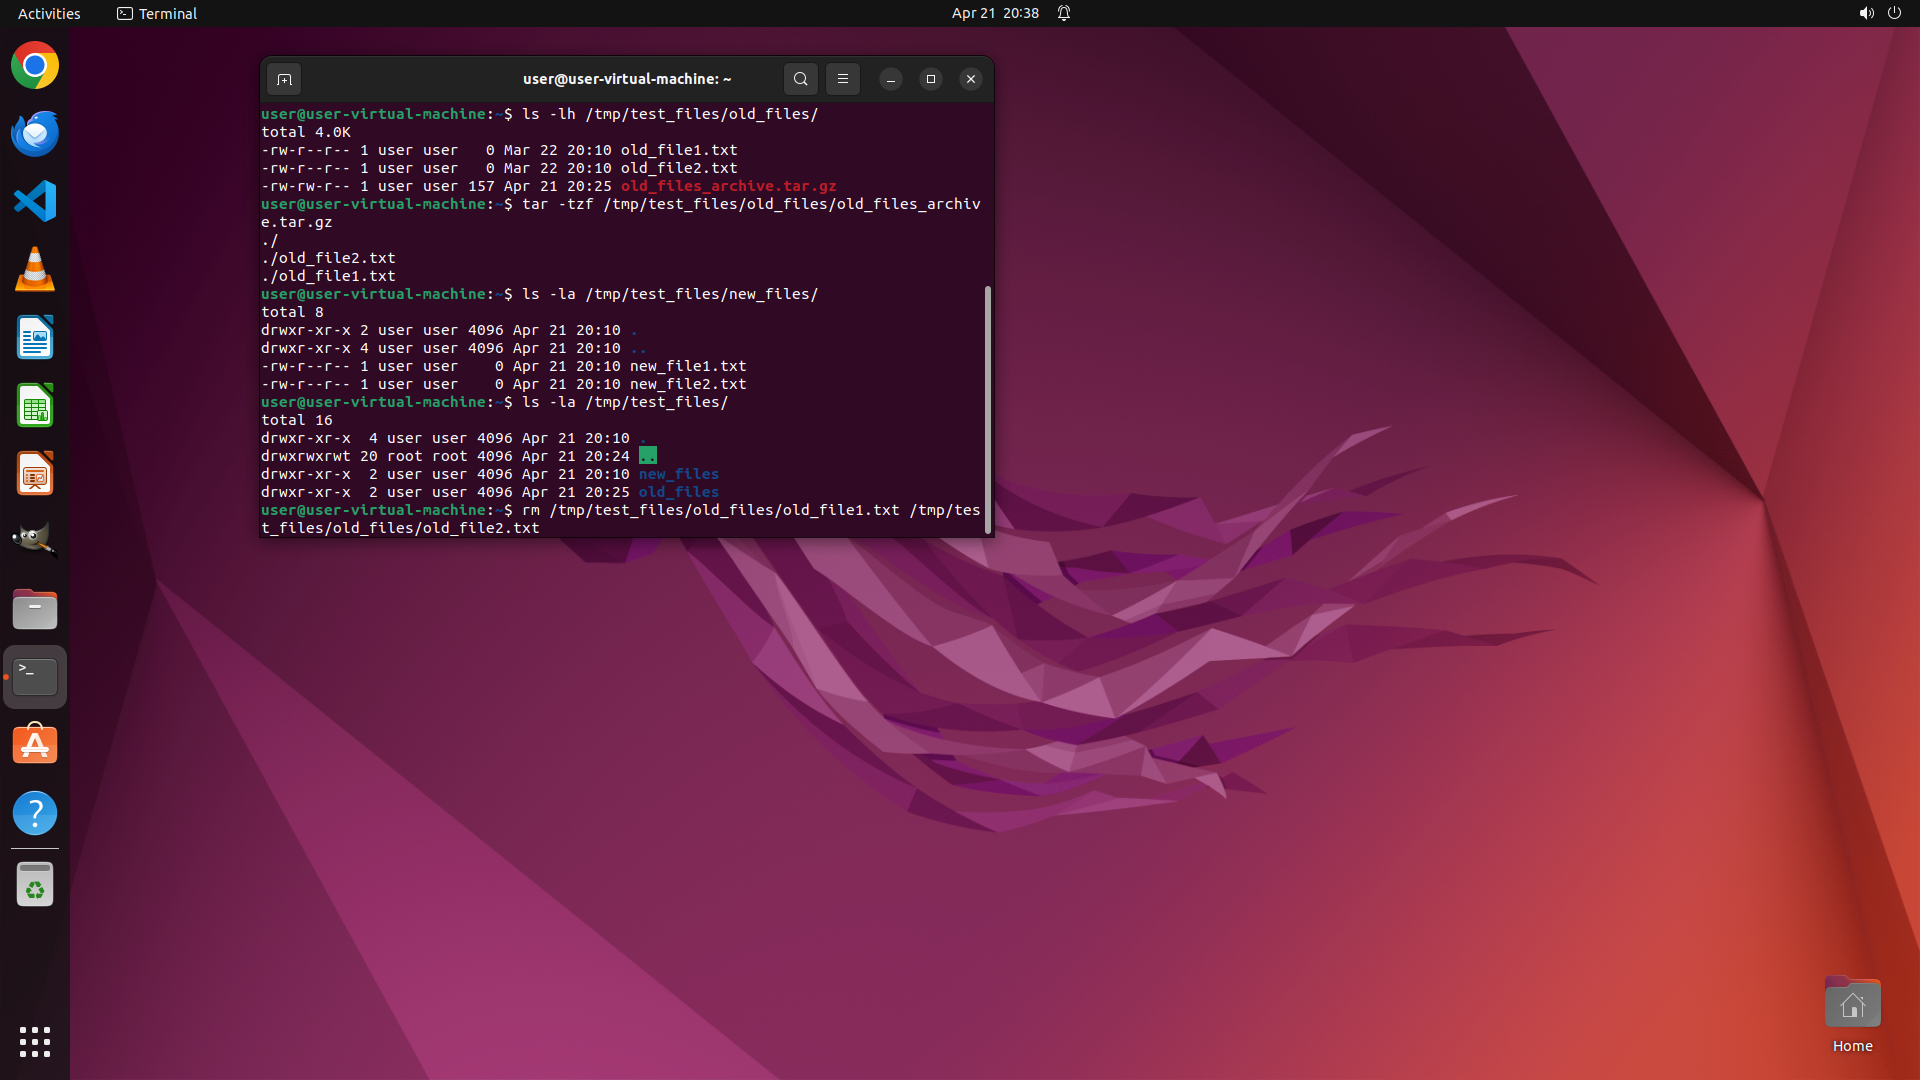
Task: Launch Visual Studio Code from the dock
Action: 35,201
